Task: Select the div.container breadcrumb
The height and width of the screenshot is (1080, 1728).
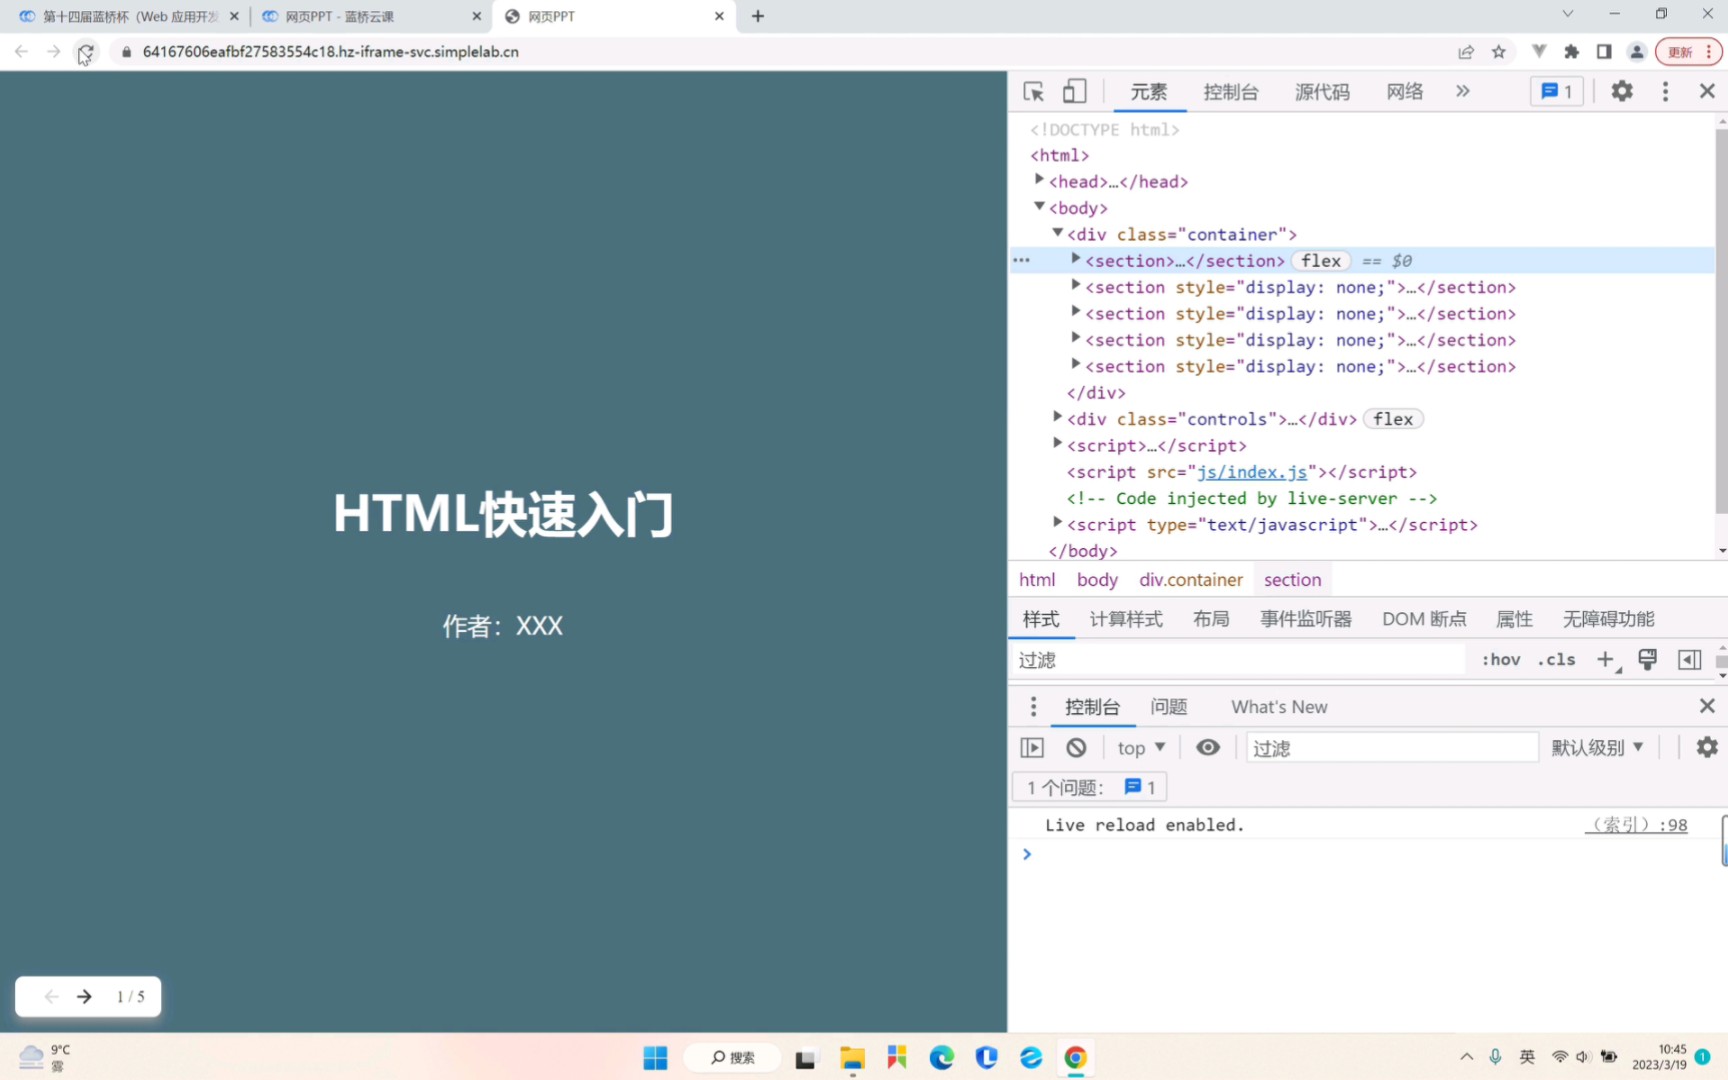Action: tap(1190, 580)
